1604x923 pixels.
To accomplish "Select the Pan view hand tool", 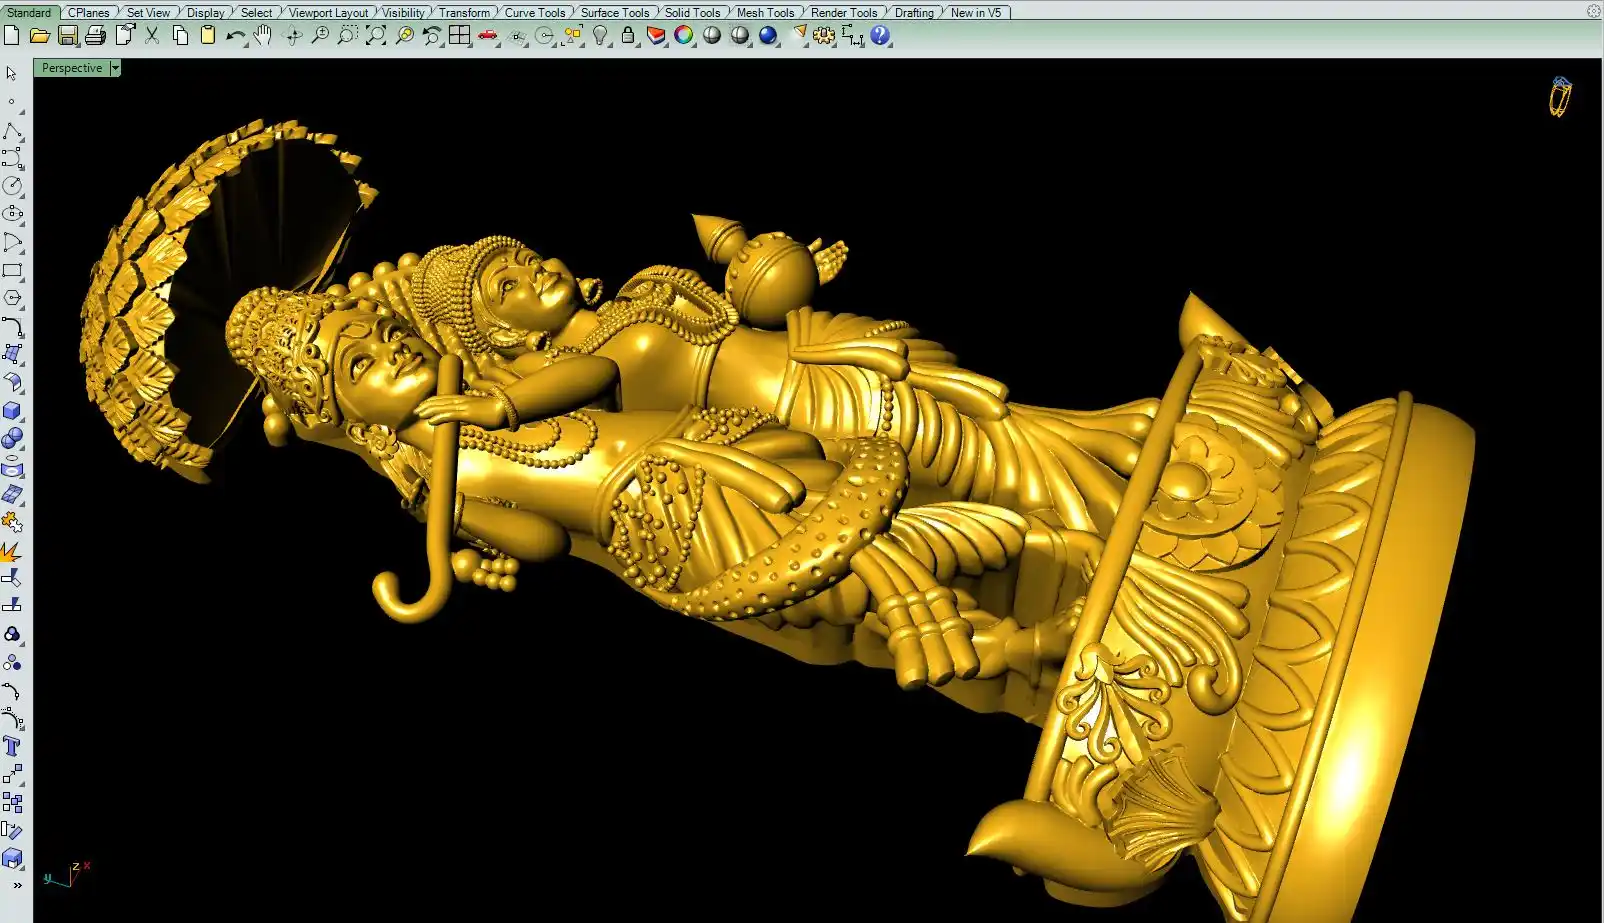I will (263, 36).
